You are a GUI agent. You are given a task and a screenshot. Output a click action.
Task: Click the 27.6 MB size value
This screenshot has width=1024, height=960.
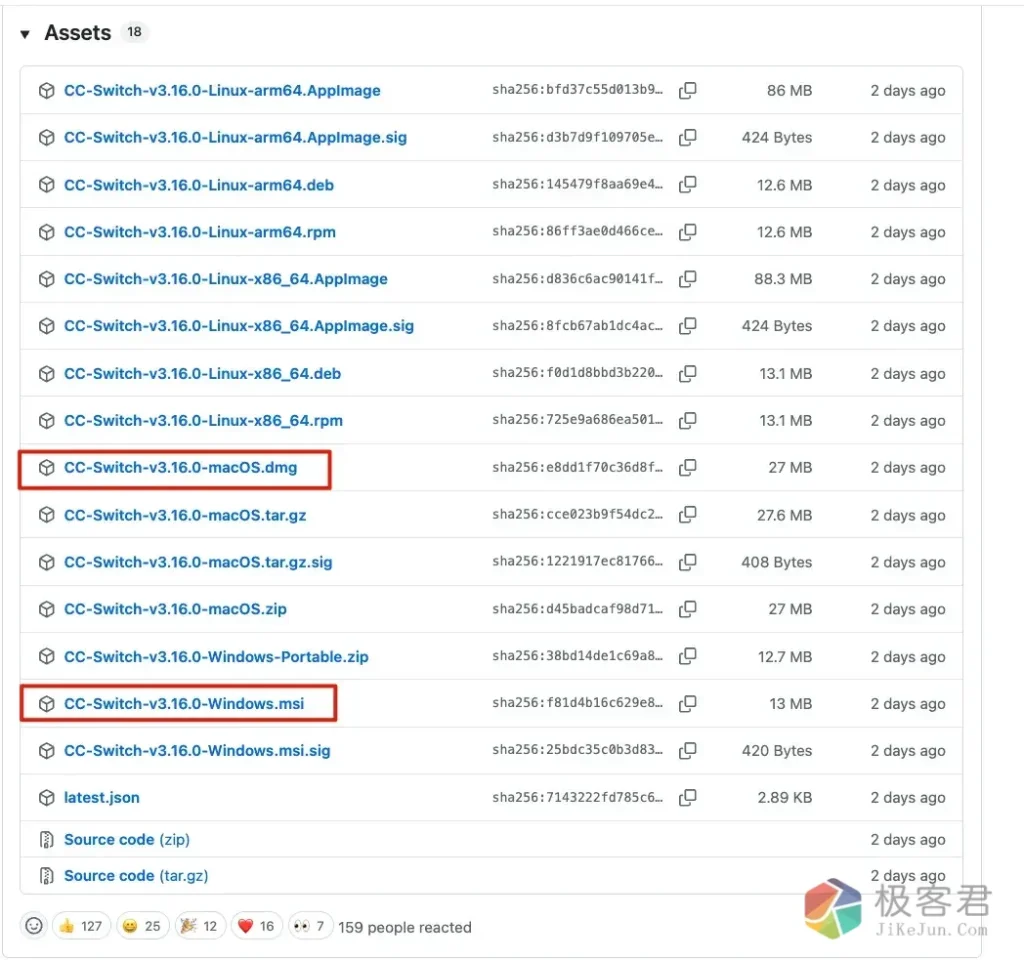coord(784,515)
